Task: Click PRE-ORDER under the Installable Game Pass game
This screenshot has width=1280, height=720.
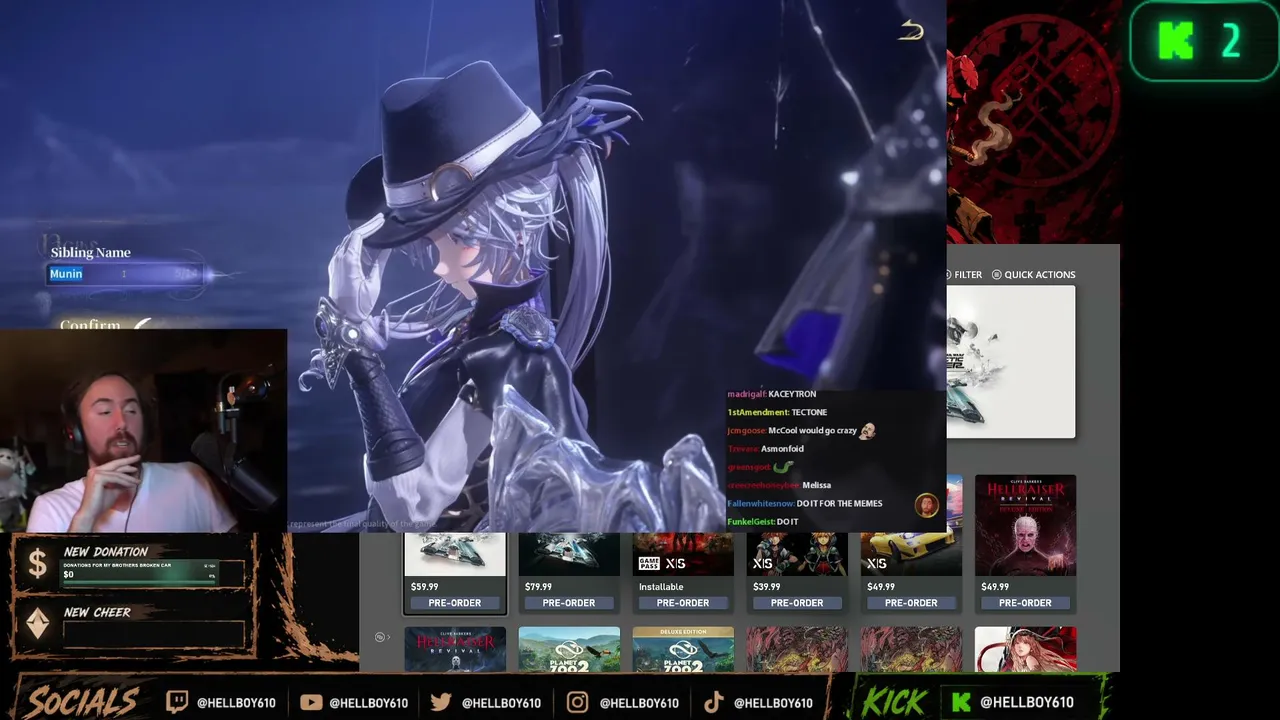Action: point(683,603)
